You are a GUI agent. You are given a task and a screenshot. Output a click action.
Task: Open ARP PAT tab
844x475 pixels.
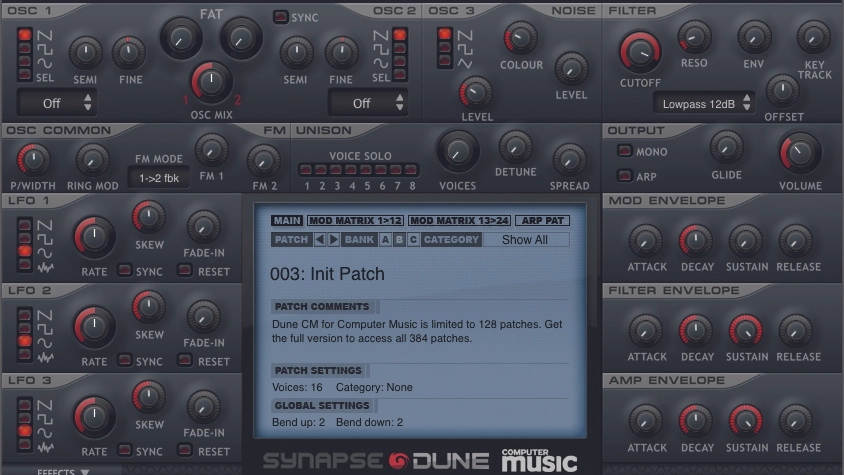543,221
